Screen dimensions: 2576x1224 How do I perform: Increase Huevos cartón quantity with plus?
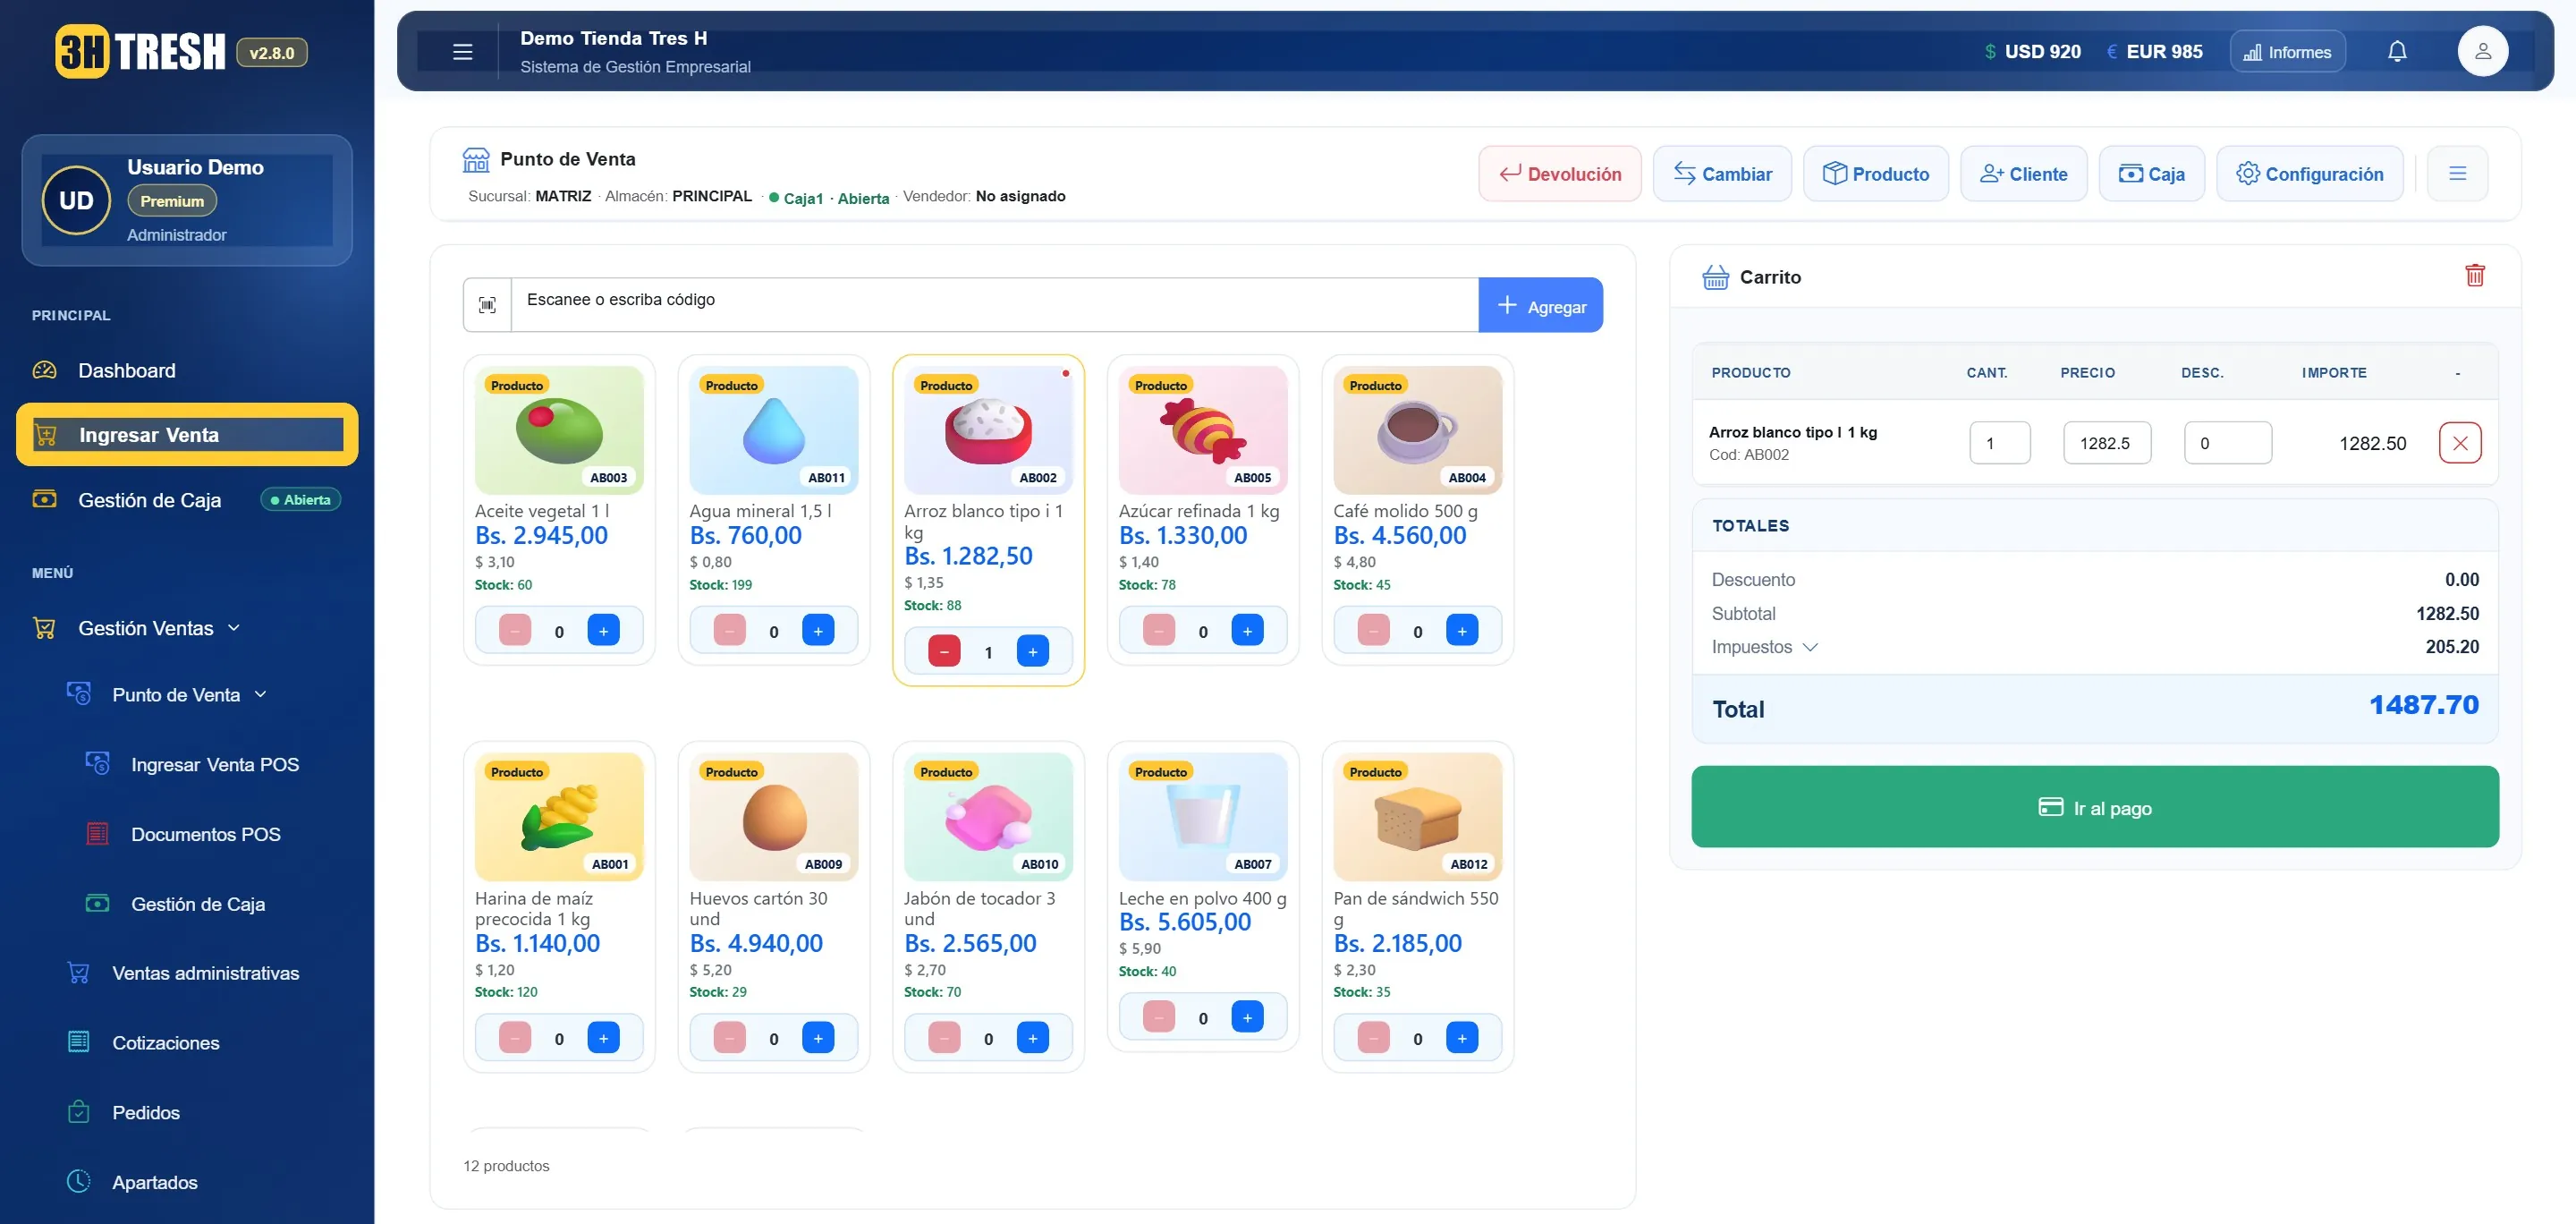point(817,1039)
